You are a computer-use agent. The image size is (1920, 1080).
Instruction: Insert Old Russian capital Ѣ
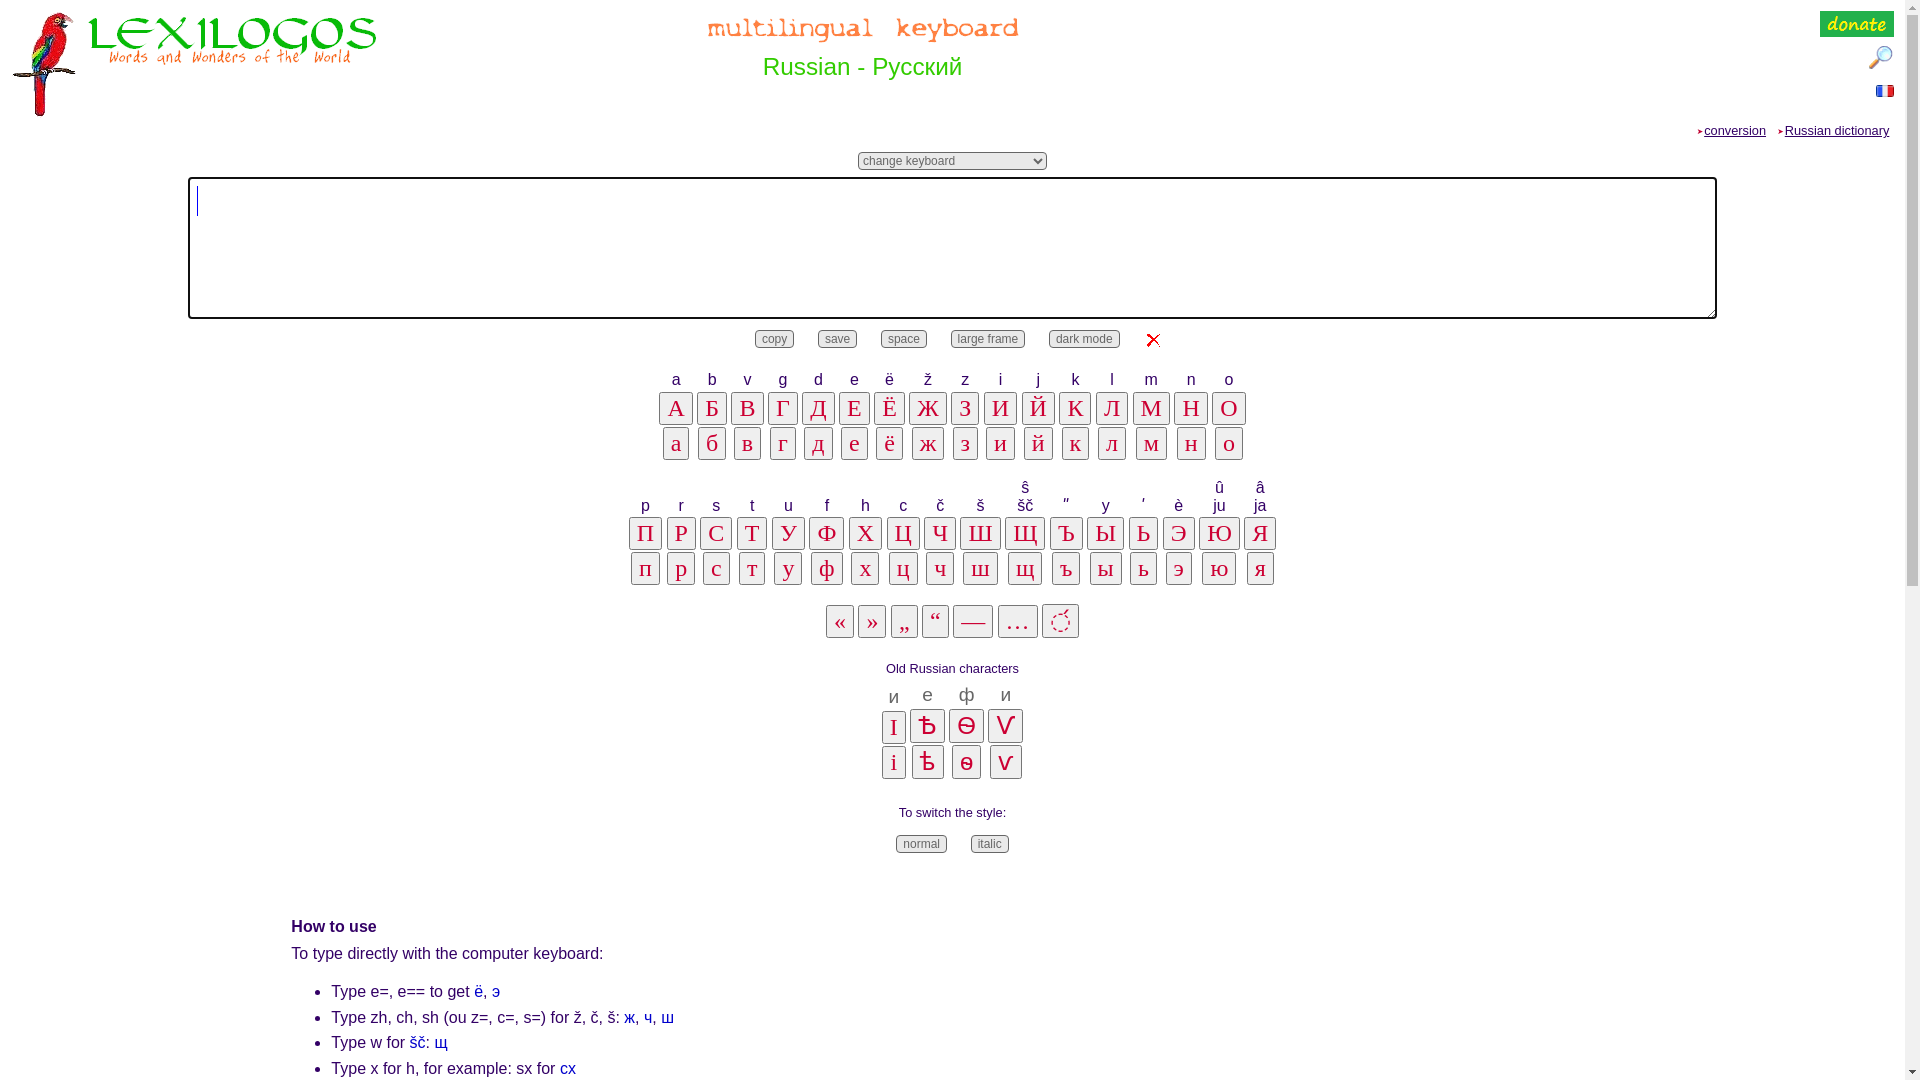[928, 726]
